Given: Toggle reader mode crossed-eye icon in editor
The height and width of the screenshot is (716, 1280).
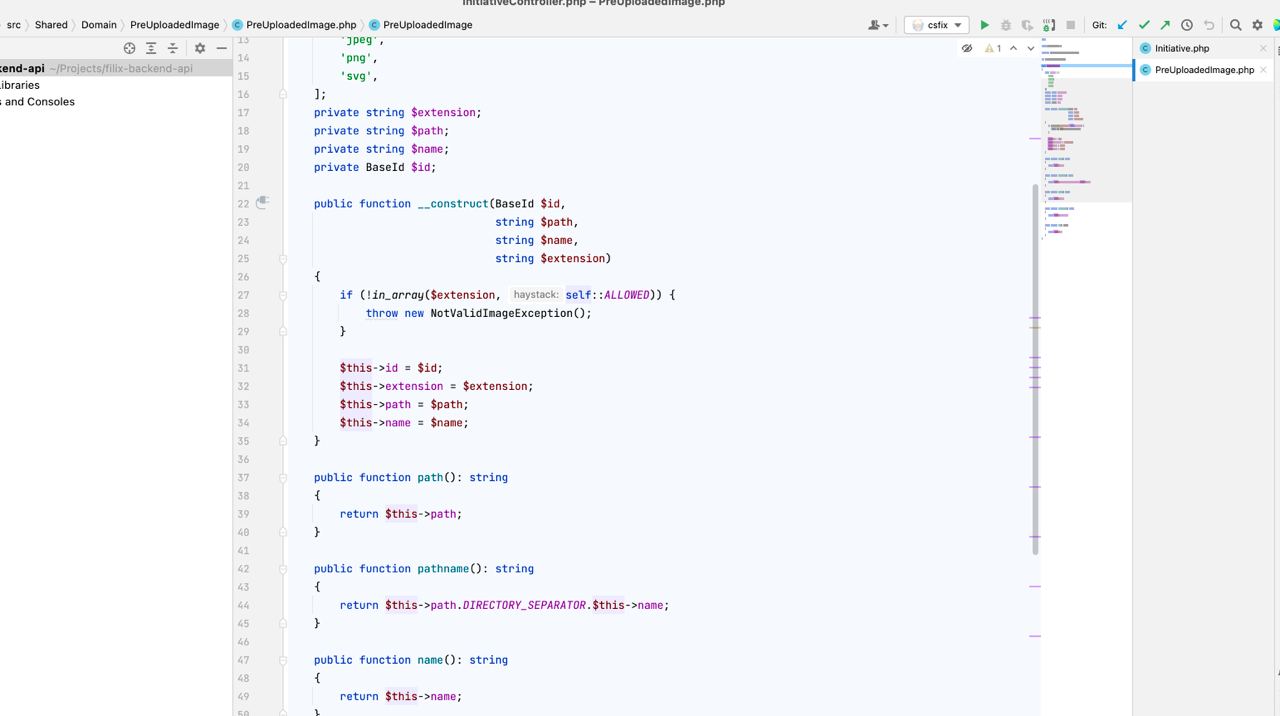Looking at the screenshot, I should coord(967,48).
